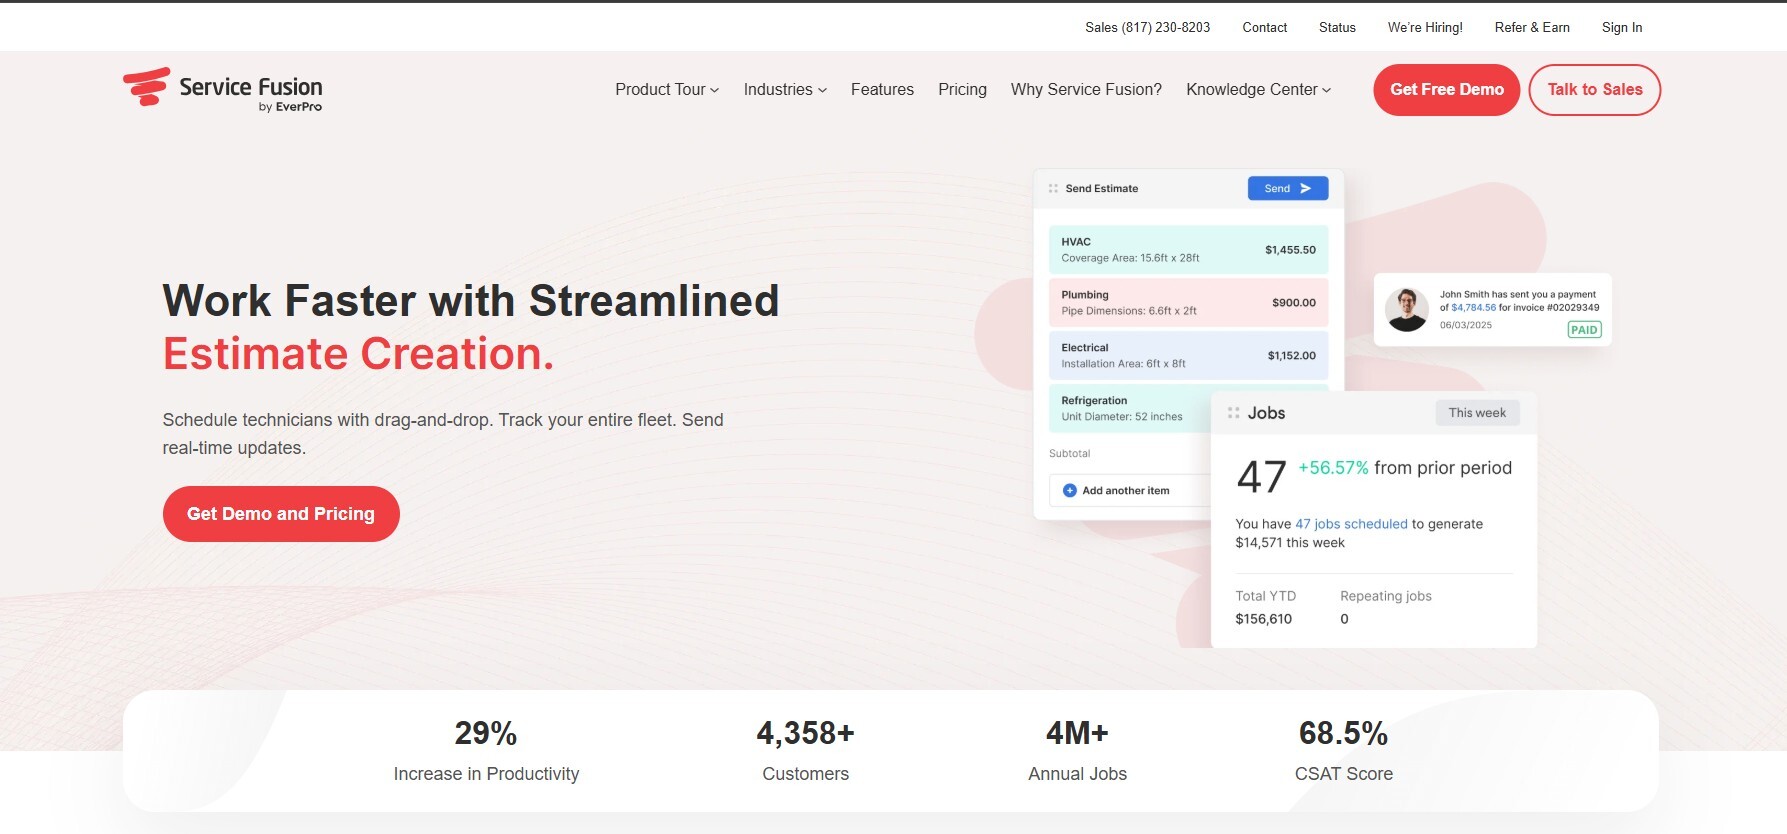Expand the Product Tour dropdown
The image size is (1787, 834).
pyautogui.click(x=667, y=89)
